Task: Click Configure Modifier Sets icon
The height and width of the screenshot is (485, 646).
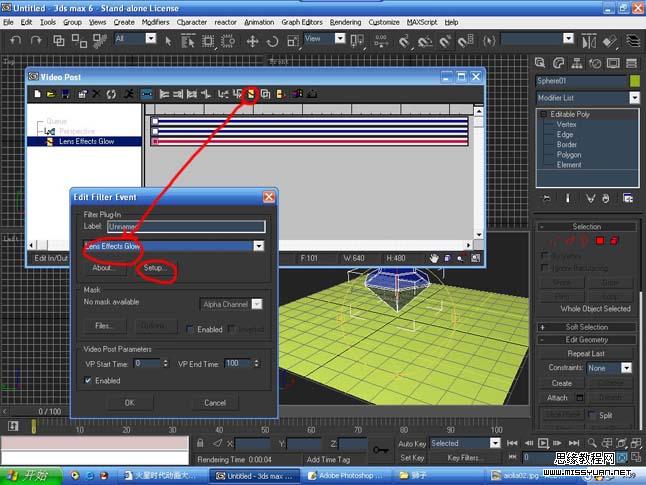Action: (x=628, y=199)
